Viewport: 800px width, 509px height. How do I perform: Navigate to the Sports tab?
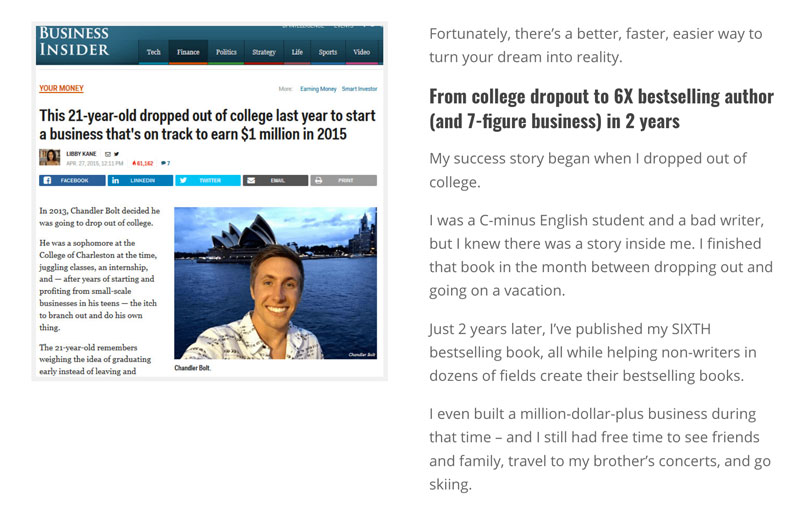(328, 52)
